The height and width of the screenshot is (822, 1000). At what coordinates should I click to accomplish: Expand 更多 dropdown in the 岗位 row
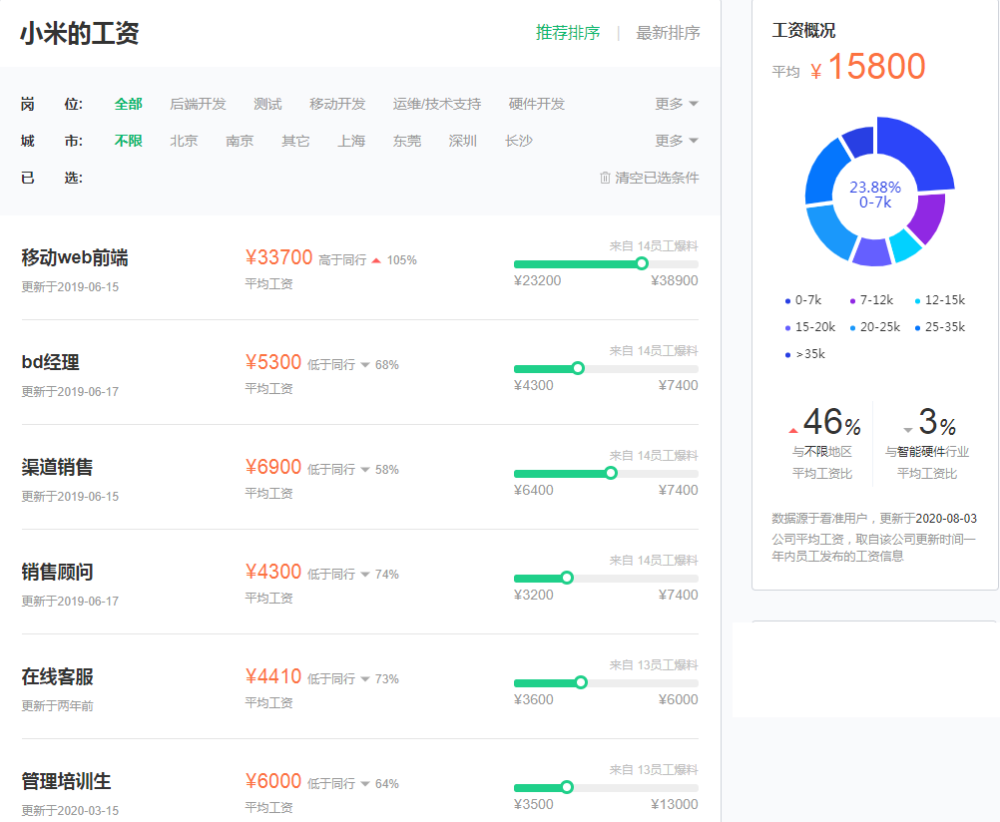[x=677, y=104]
